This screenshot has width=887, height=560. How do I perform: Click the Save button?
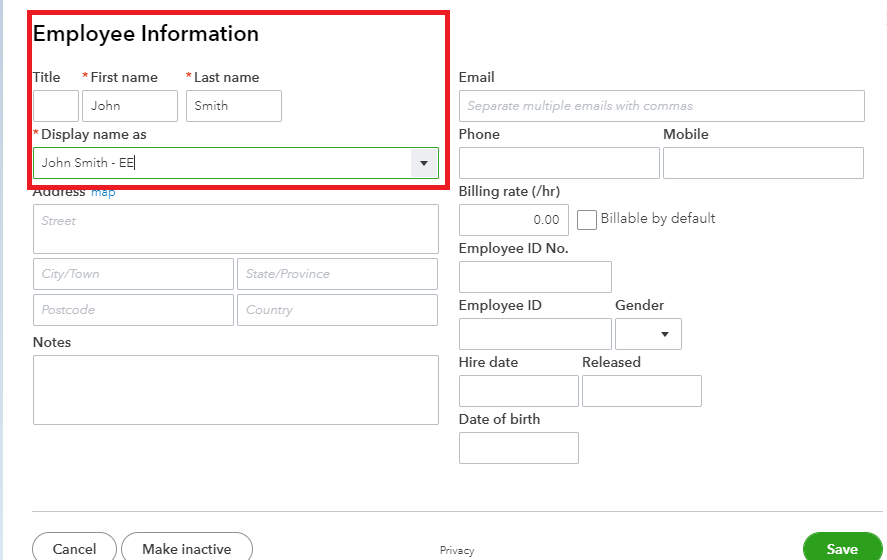(841, 548)
